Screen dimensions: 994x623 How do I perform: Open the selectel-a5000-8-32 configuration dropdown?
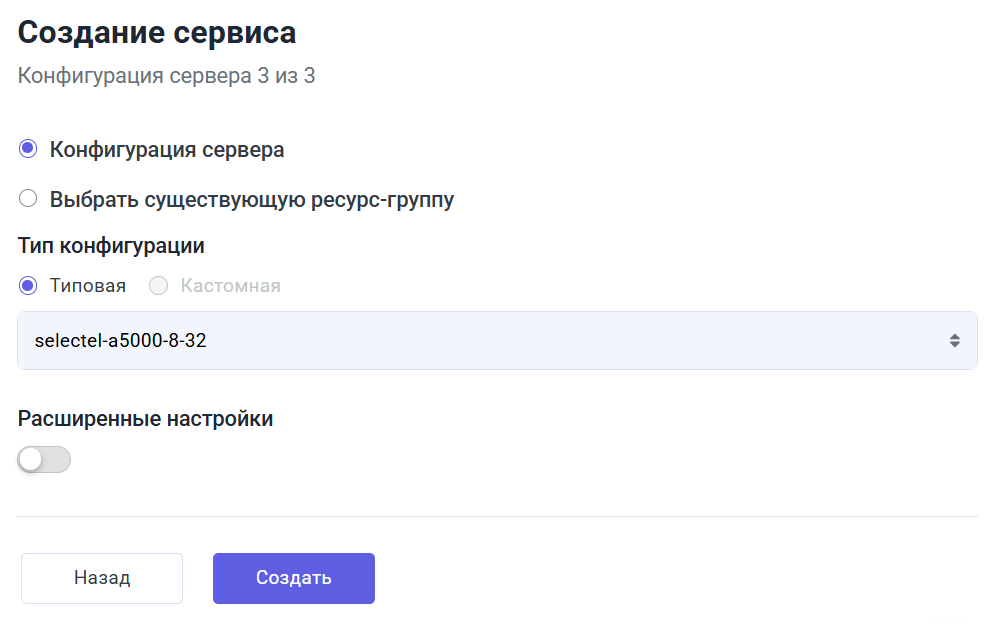497,340
